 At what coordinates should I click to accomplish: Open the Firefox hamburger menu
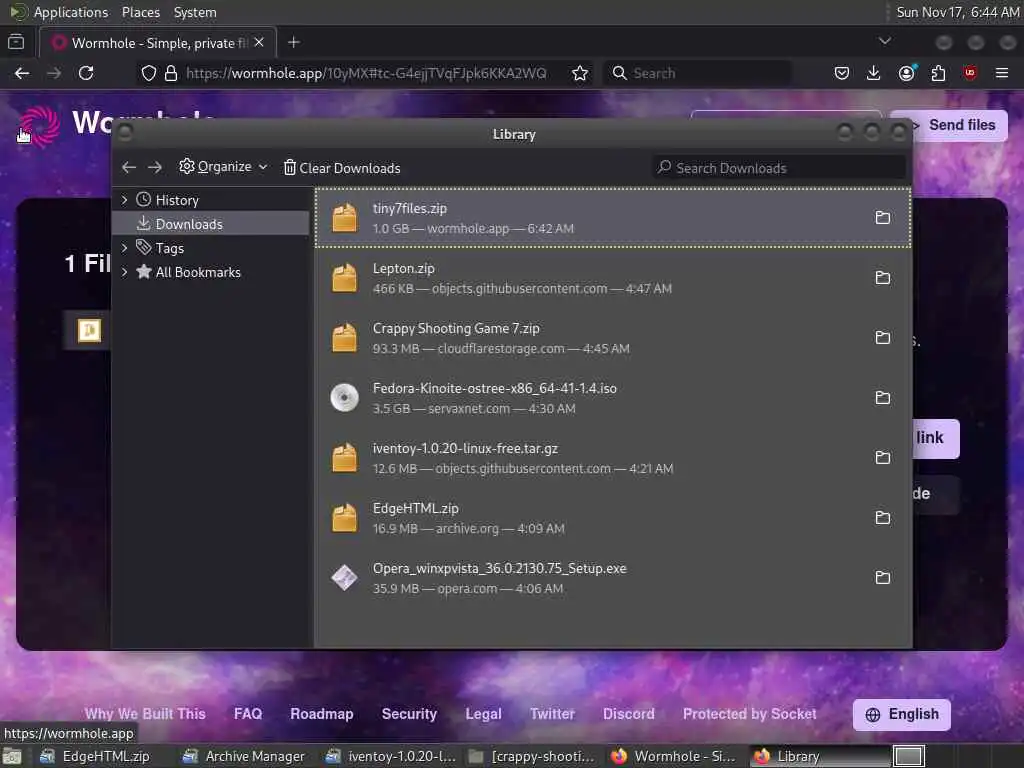(1002, 73)
